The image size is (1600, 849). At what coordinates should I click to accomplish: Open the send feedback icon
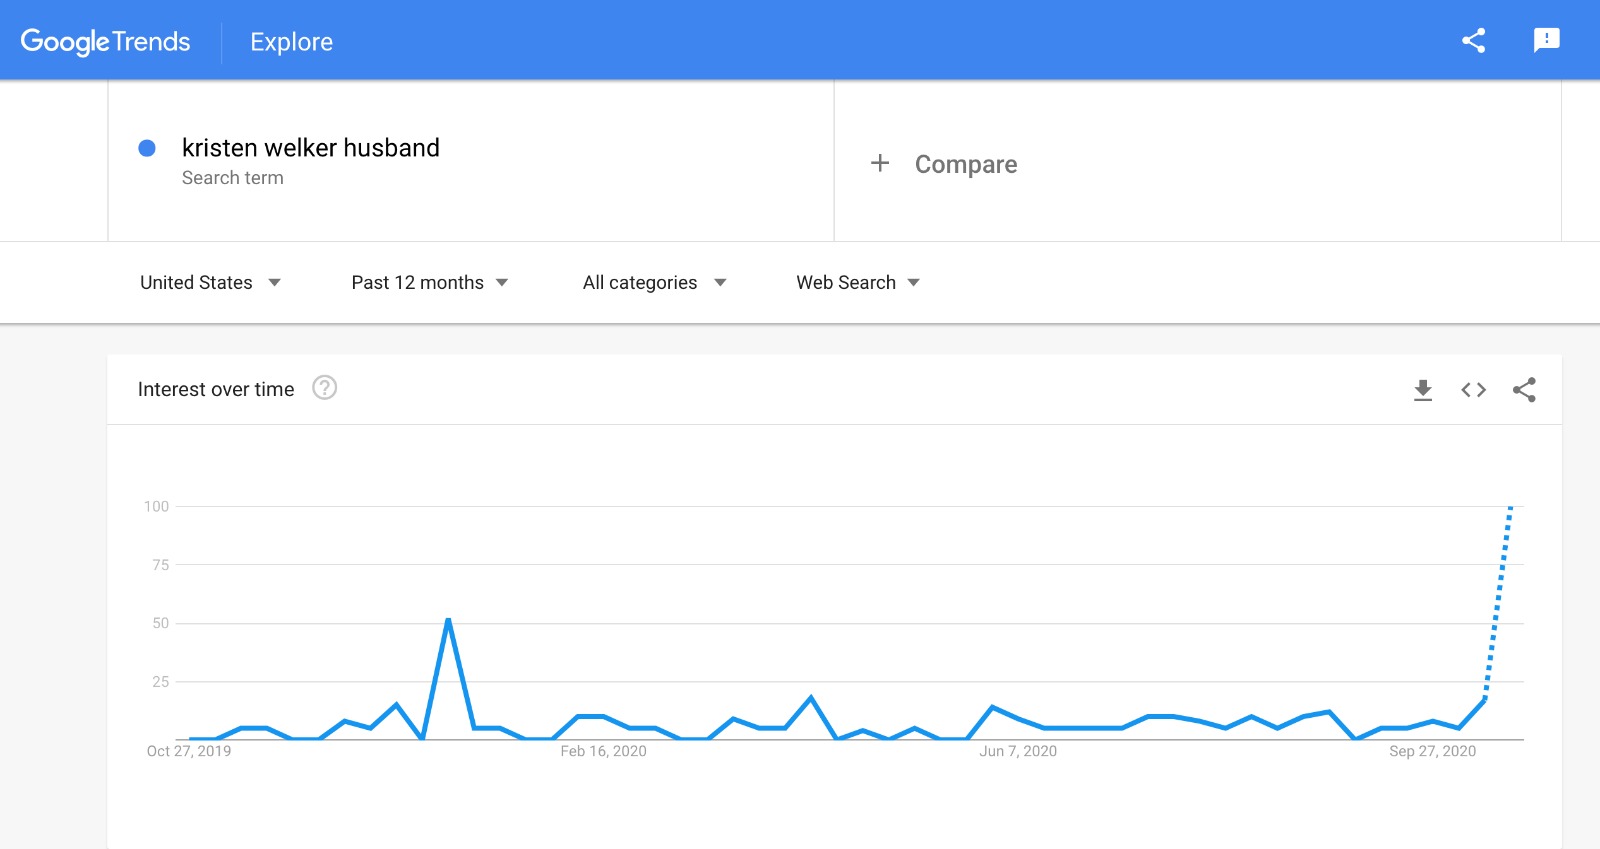coord(1546,40)
